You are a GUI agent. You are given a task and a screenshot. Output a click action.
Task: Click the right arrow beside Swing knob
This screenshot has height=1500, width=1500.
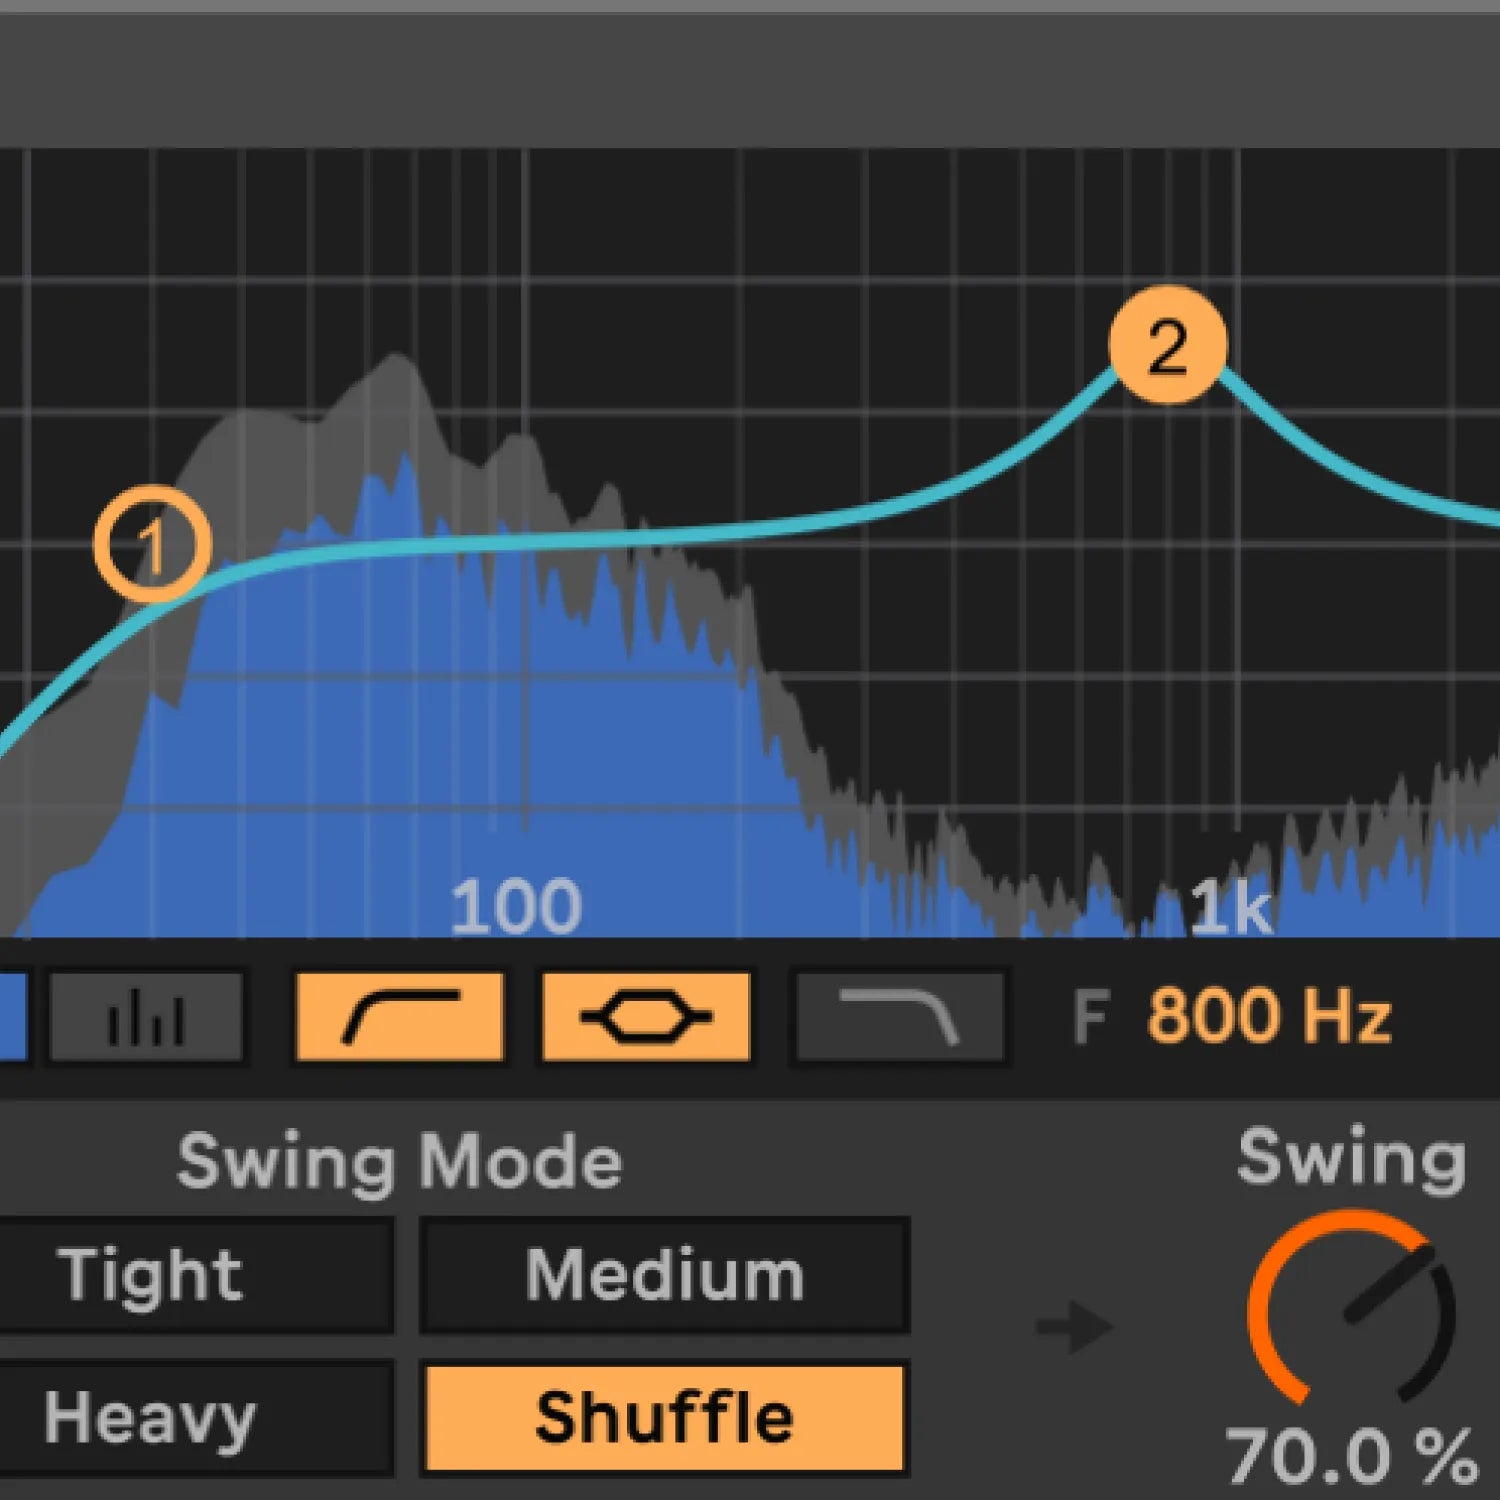[x=1074, y=1328]
